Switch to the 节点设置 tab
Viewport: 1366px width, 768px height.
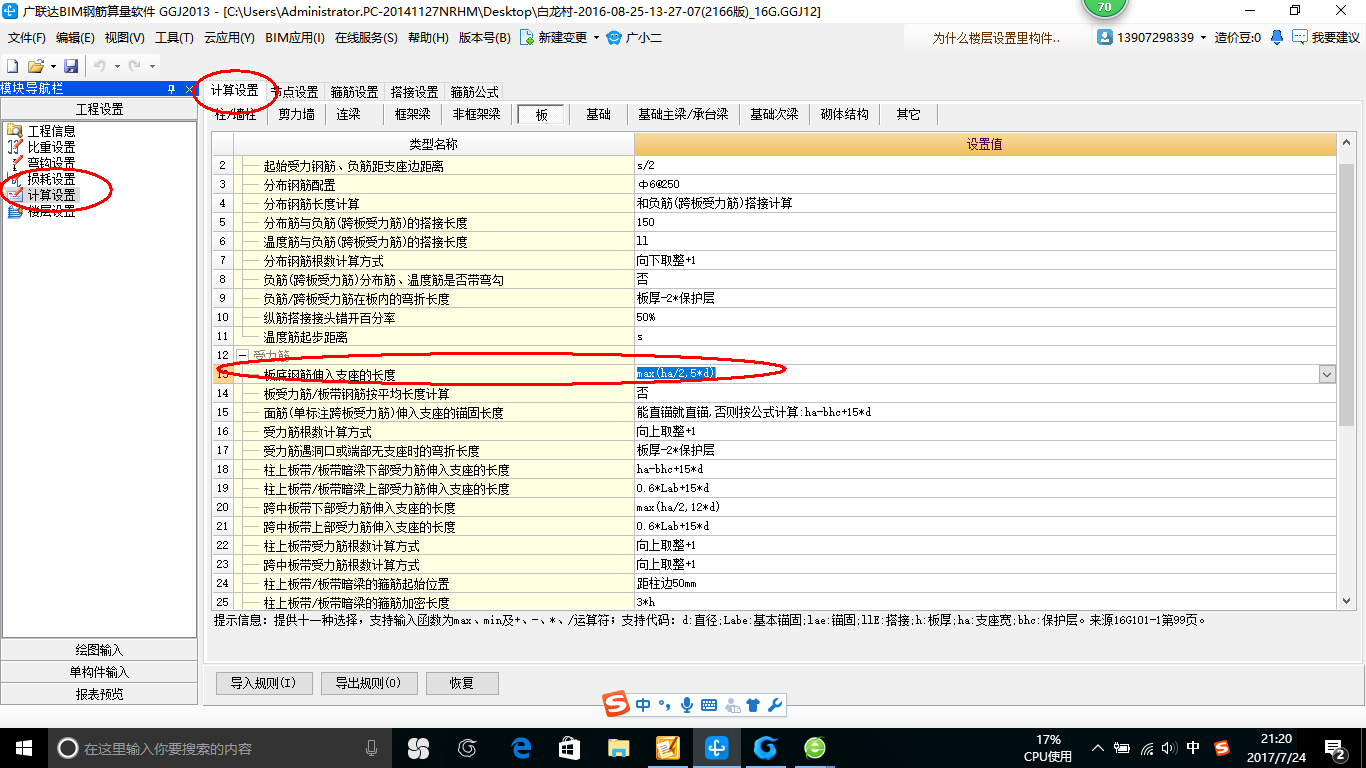coord(295,92)
